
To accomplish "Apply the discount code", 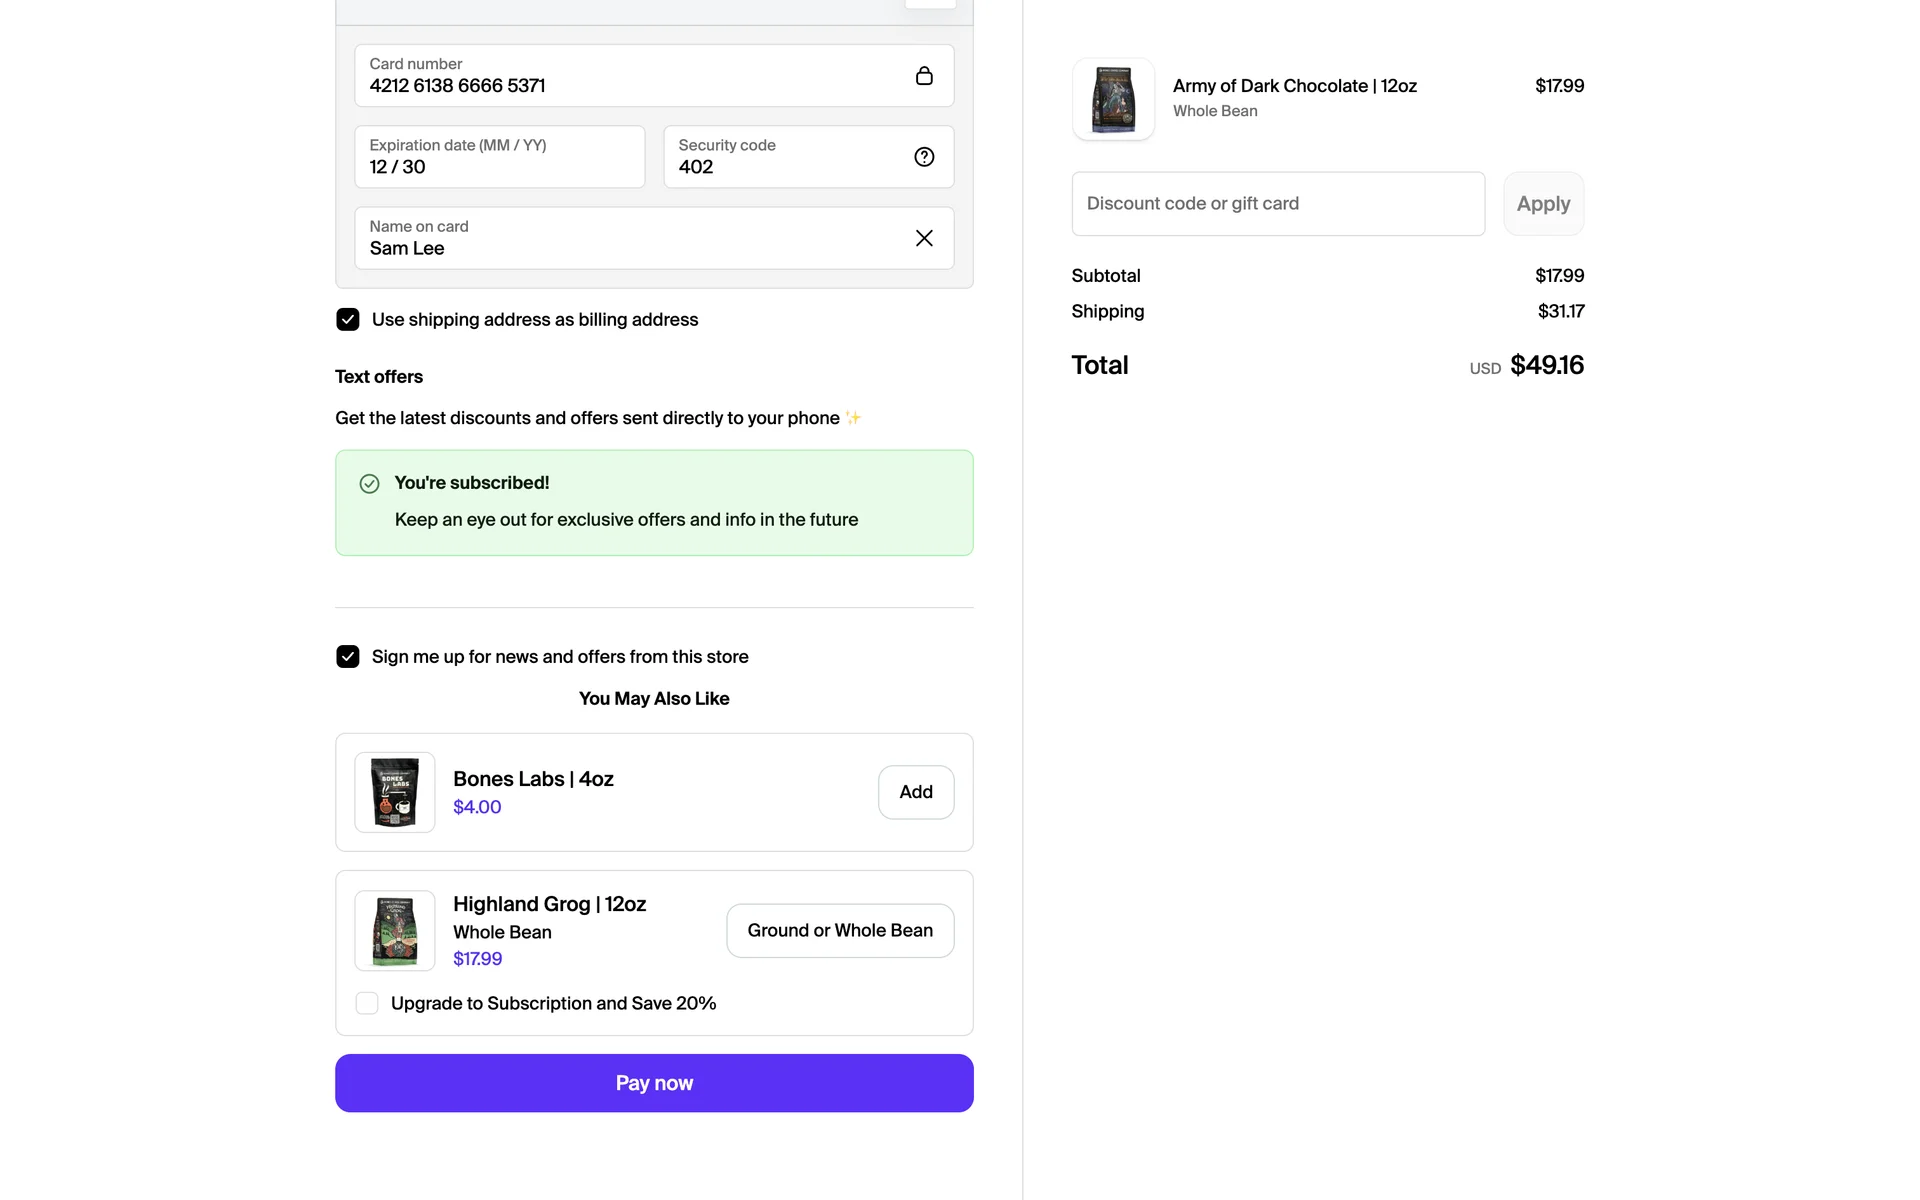I will point(1543,204).
